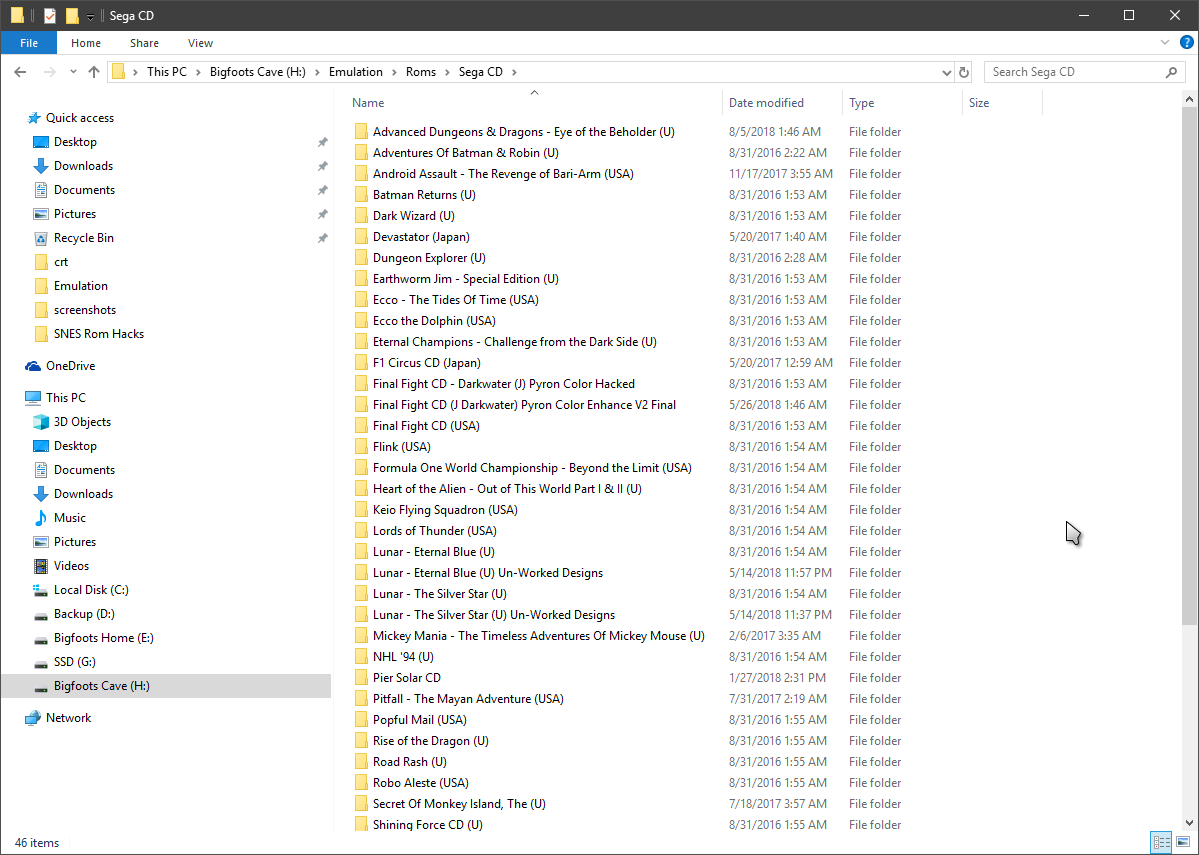Click the Properties icon in the title bar

click(x=50, y=15)
